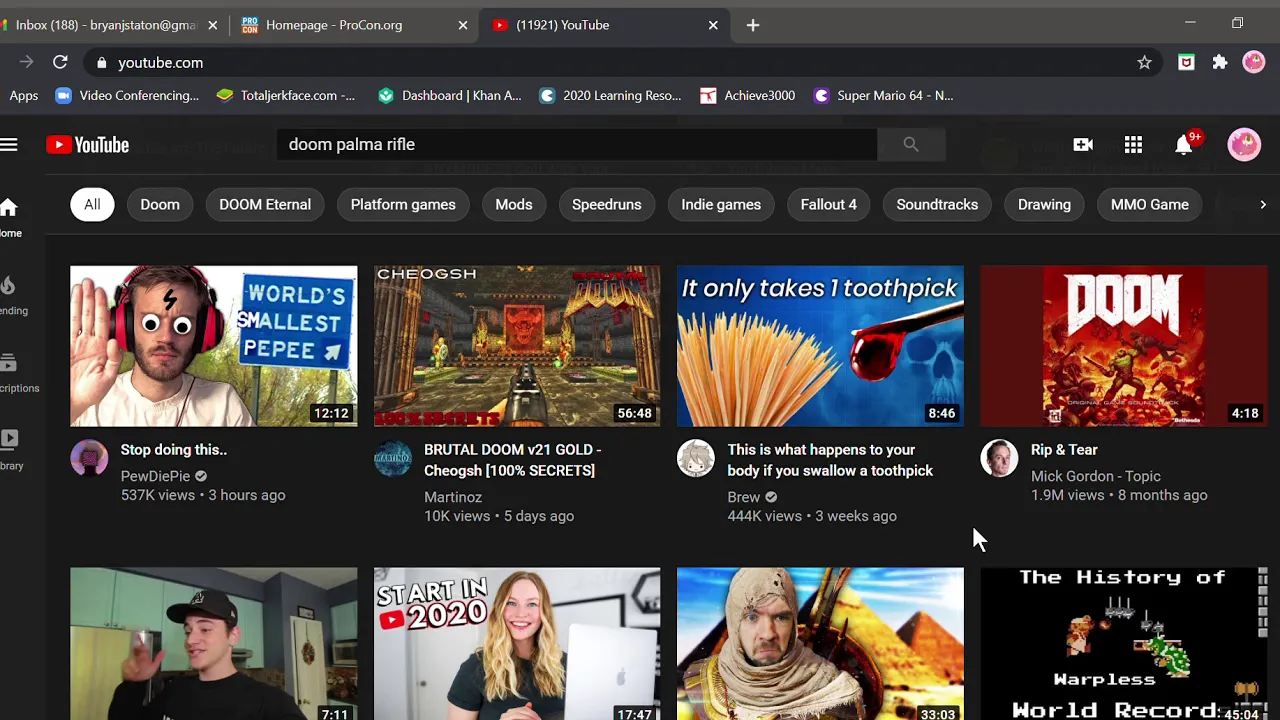The width and height of the screenshot is (1280, 720).
Task: Open Trending in the sidebar
Action: [10, 295]
